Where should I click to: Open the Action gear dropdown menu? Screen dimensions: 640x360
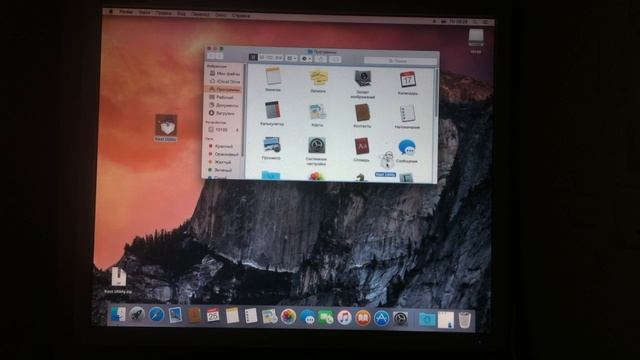(x=306, y=59)
